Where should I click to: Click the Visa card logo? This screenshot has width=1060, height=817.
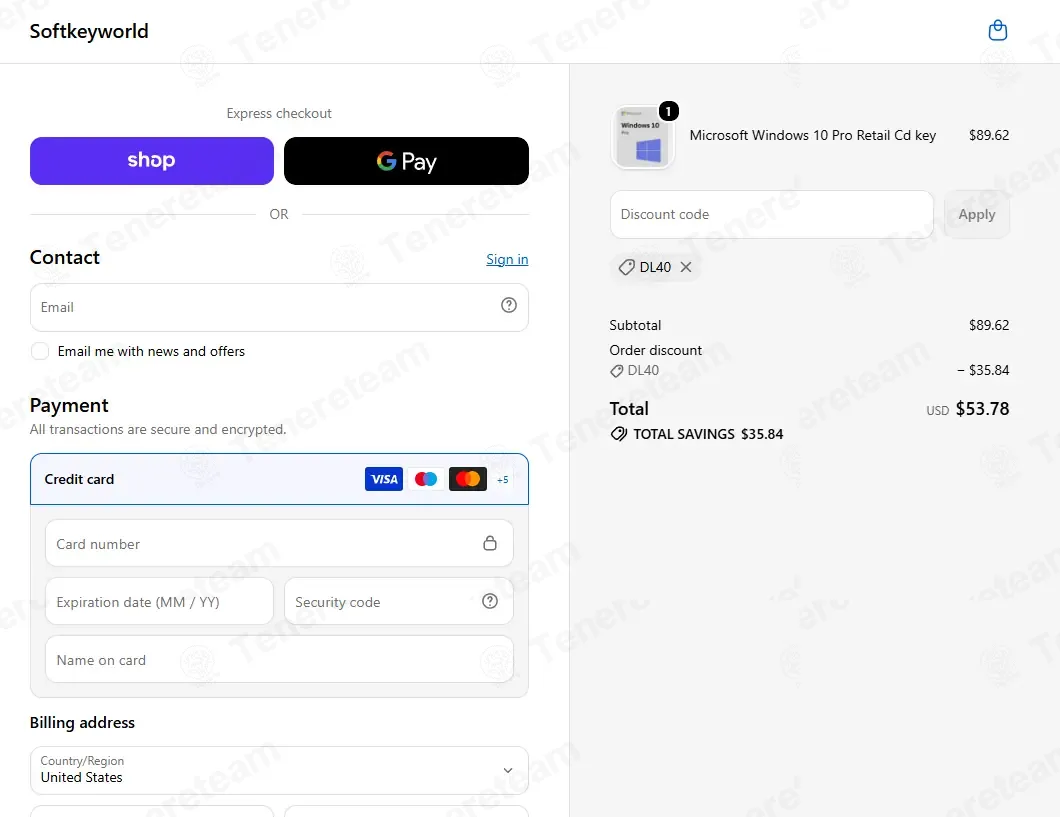pos(384,479)
